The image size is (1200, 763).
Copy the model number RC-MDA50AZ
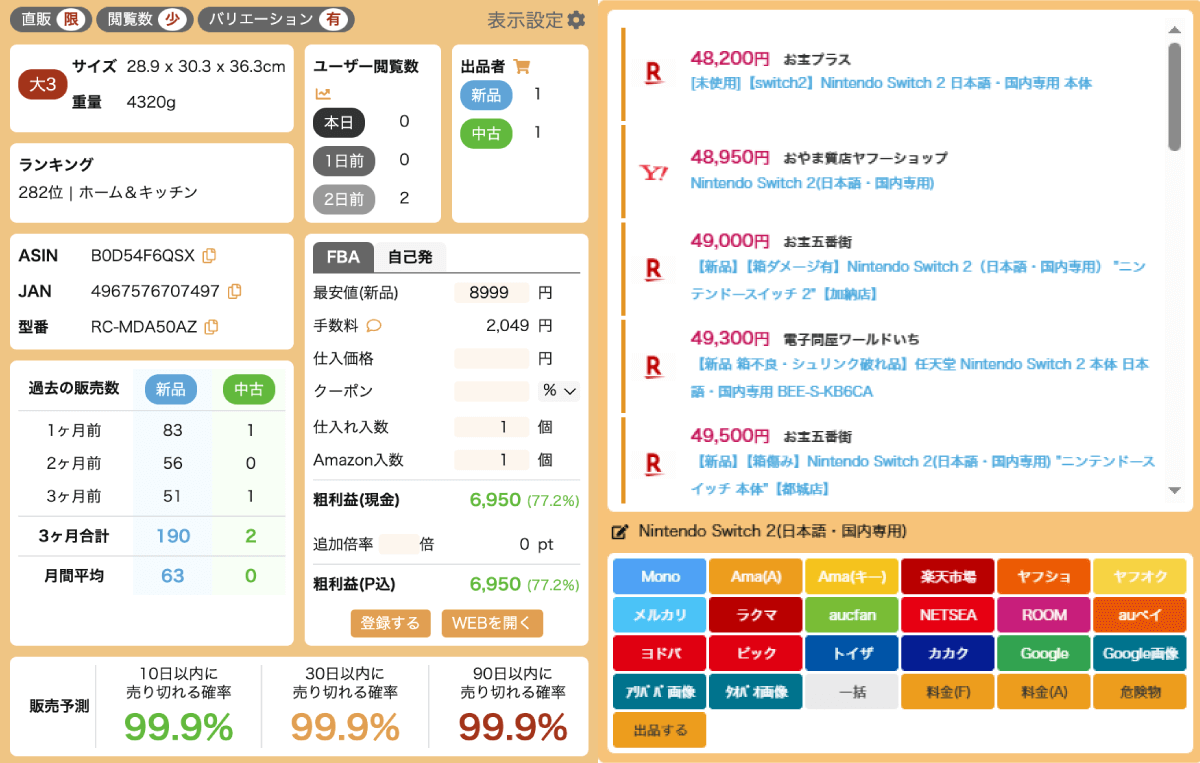[212, 327]
